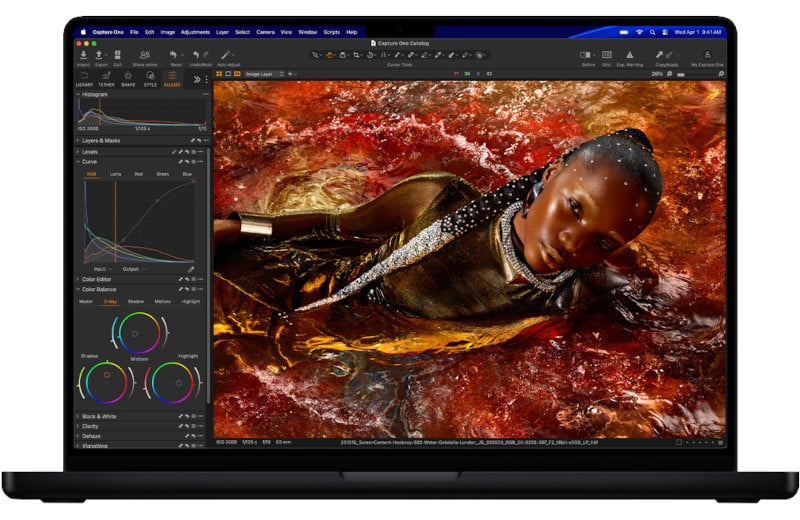Click the large magnifier at zoom slider end
The width and height of the screenshot is (800, 520).
click(721, 74)
